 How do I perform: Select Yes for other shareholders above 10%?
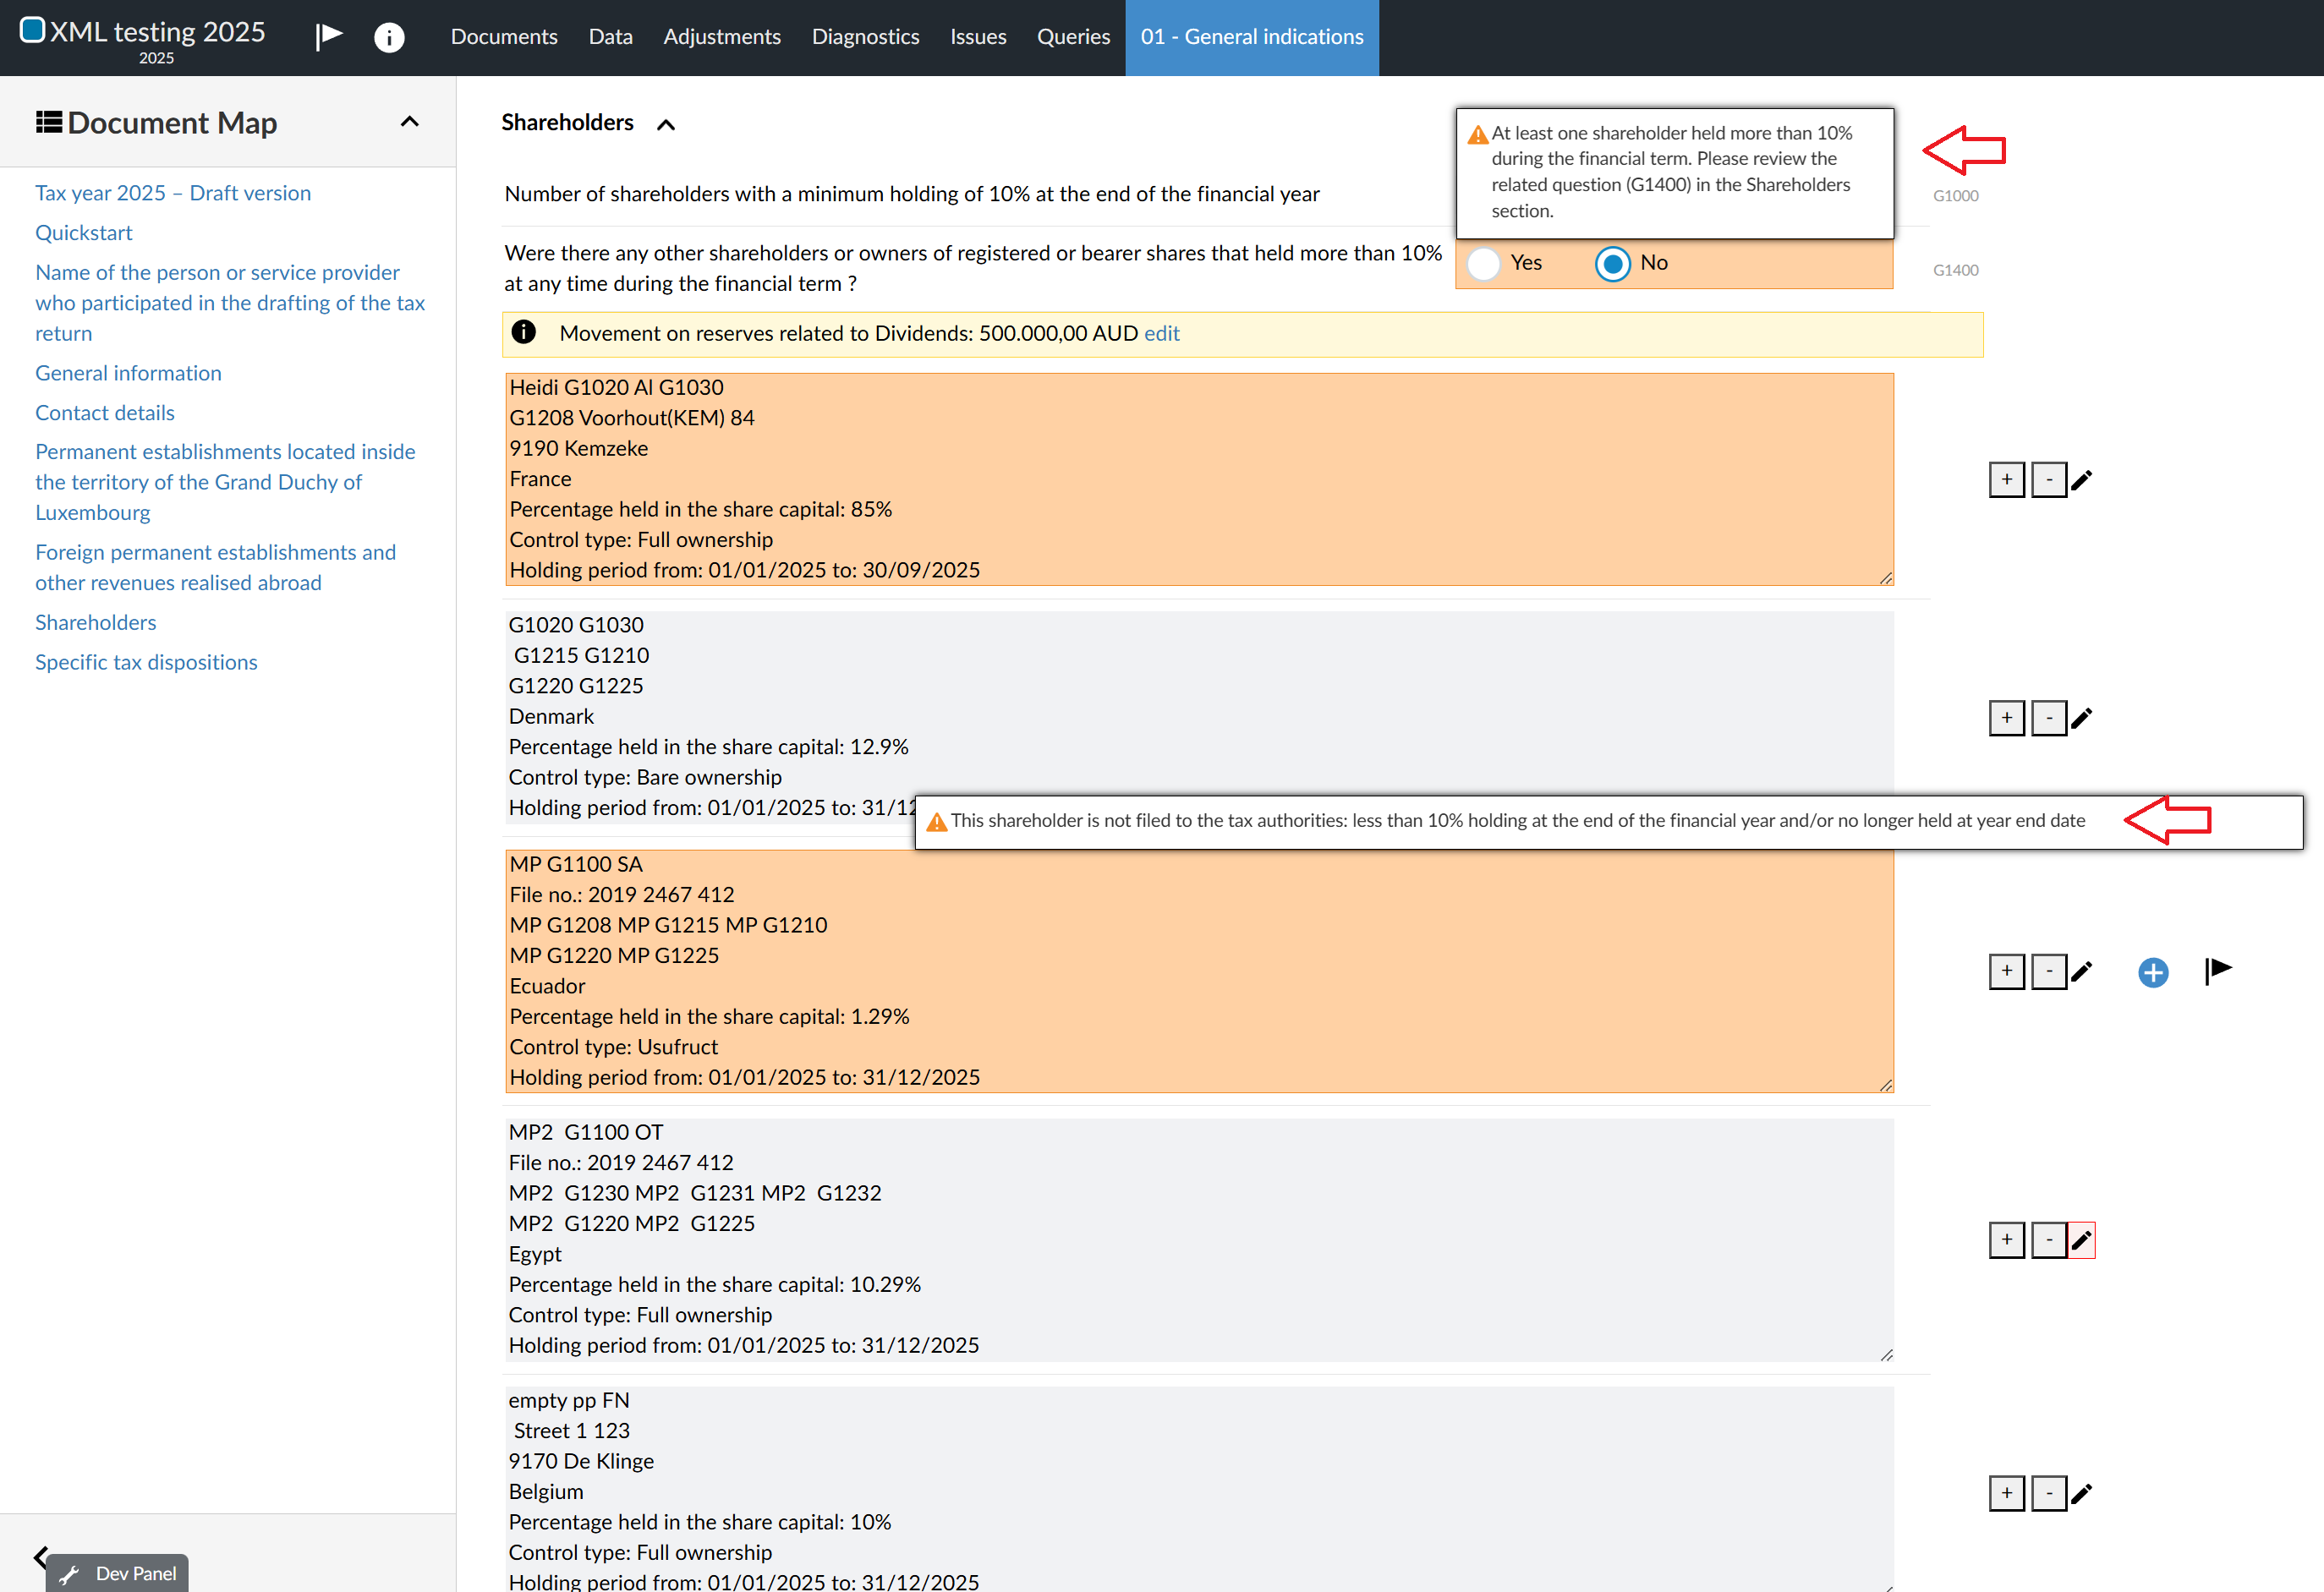(1484, 263)
